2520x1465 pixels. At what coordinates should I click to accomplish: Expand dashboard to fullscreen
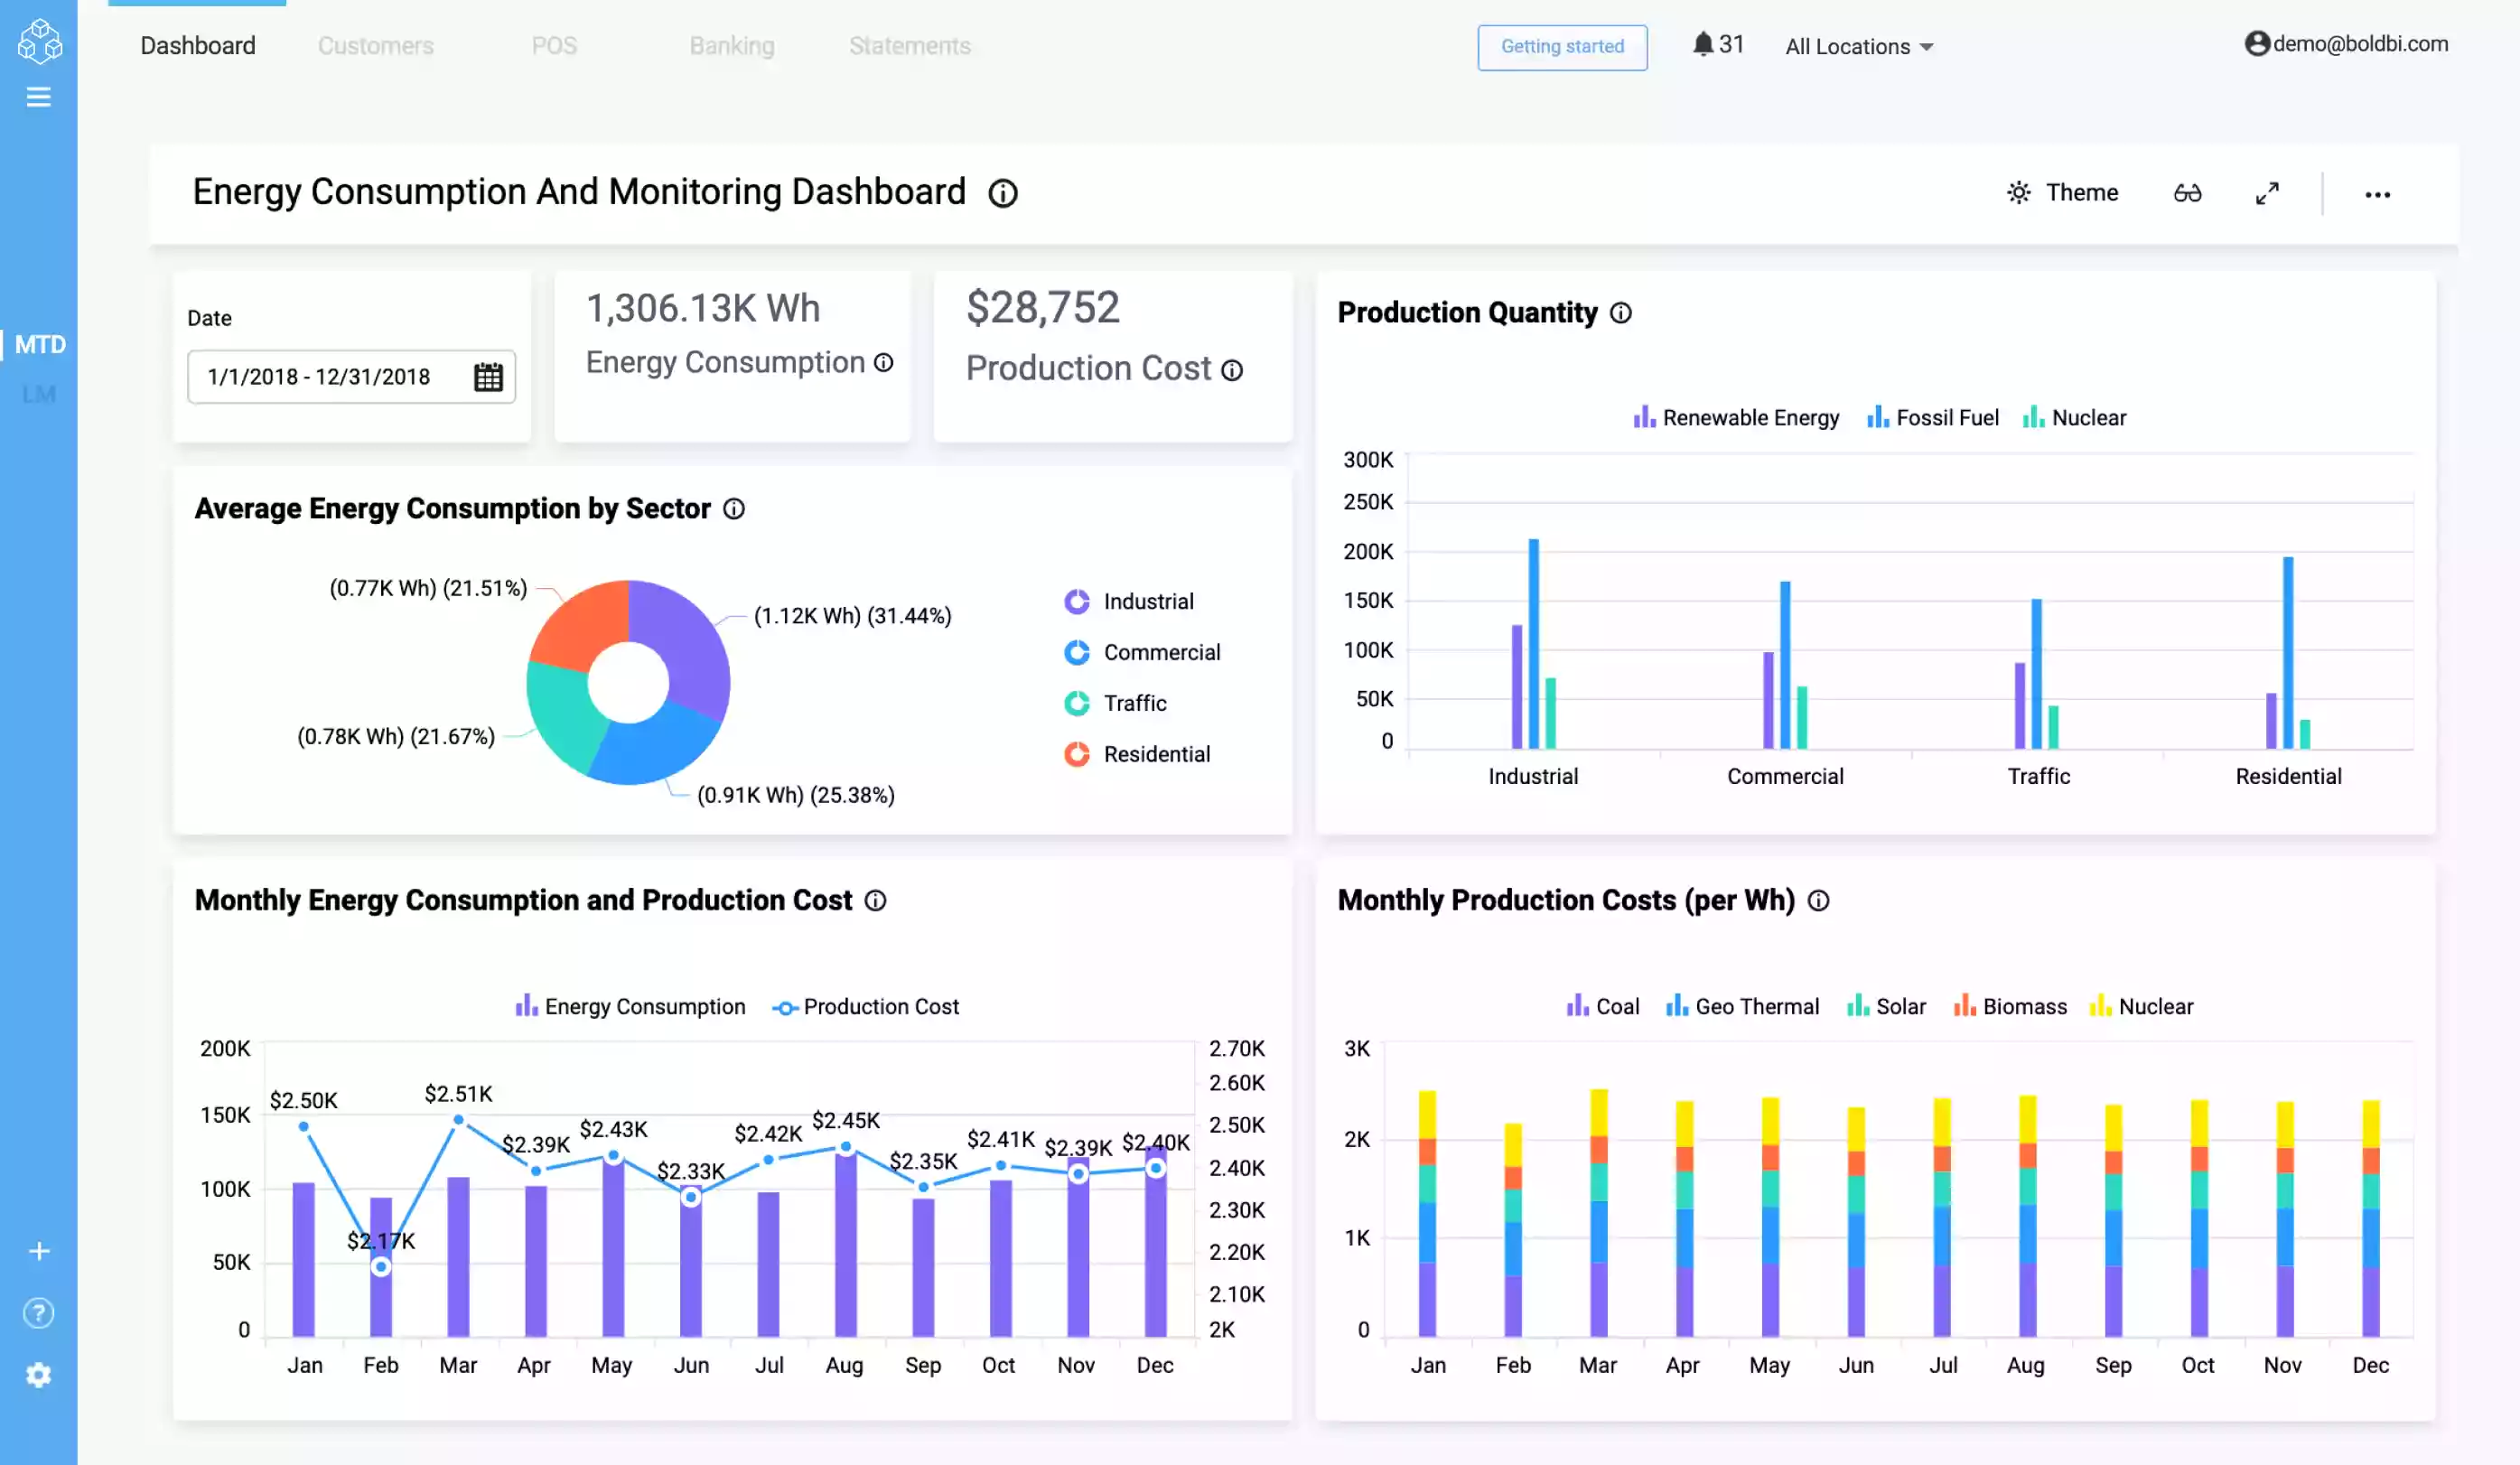2267,193
